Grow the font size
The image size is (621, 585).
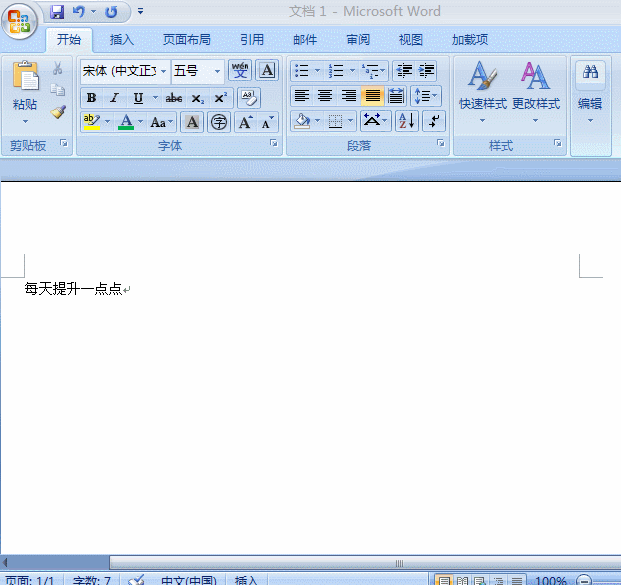coord(245,122)
